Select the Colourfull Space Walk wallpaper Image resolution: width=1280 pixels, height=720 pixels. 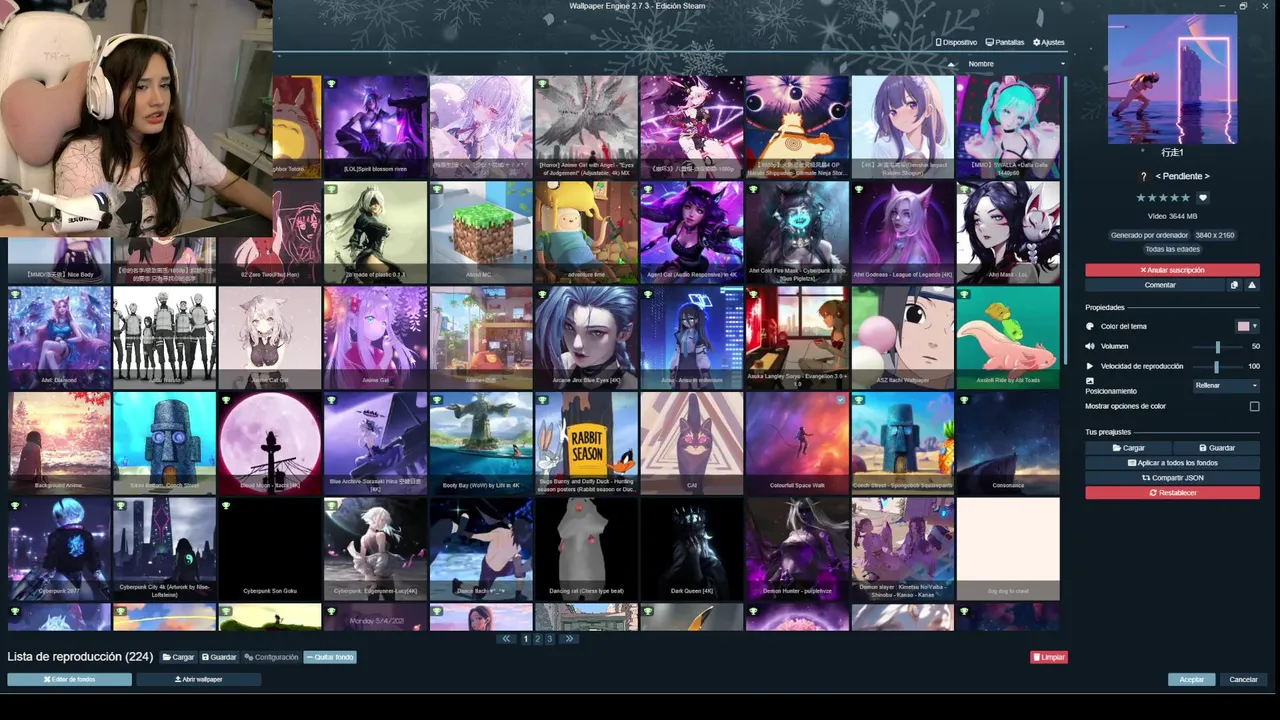(x=797, y=443)
